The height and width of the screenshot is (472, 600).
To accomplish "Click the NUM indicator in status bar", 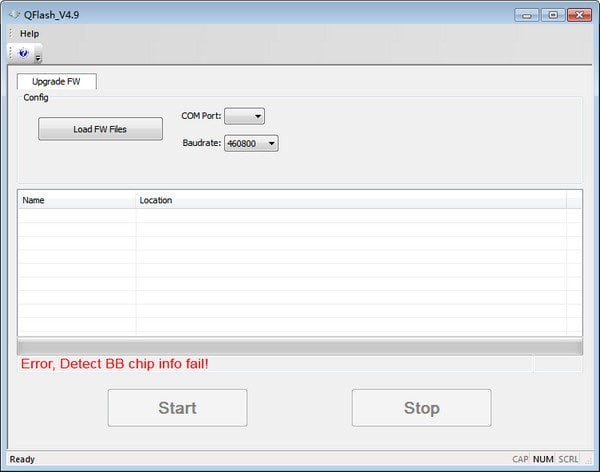I will pos(544,459).
